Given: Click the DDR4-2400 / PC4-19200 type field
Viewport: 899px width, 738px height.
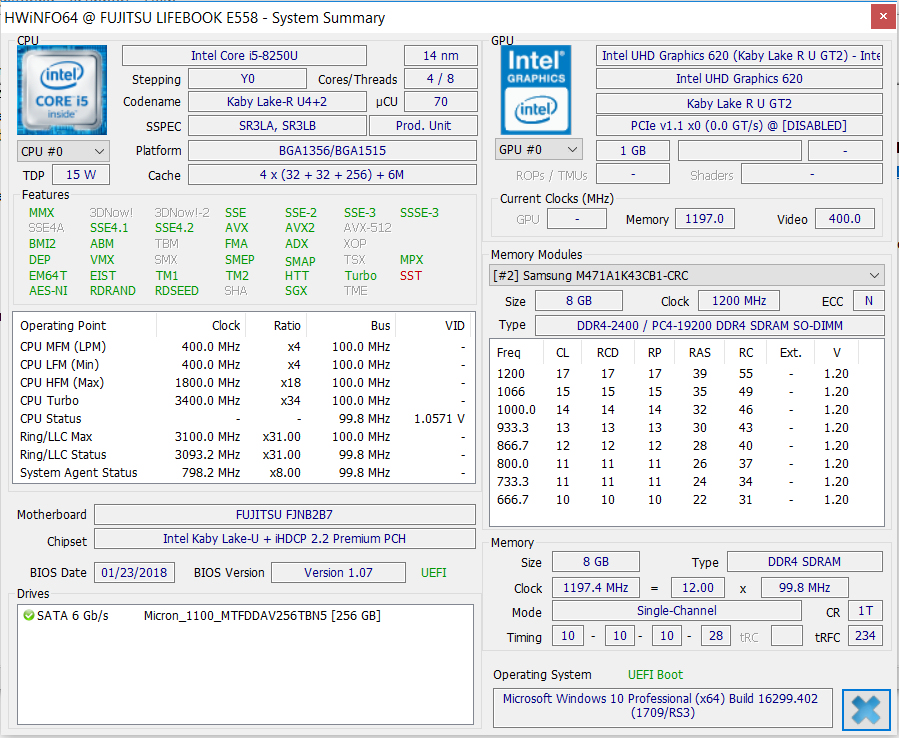Looking at the screenshot, I should 710,326.
